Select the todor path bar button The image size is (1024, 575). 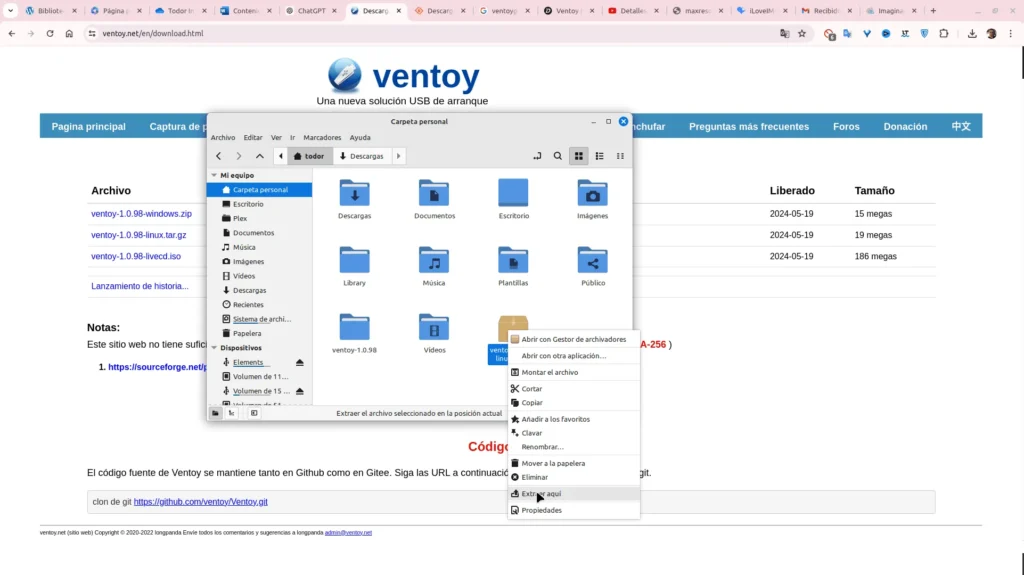click(309, 156)
